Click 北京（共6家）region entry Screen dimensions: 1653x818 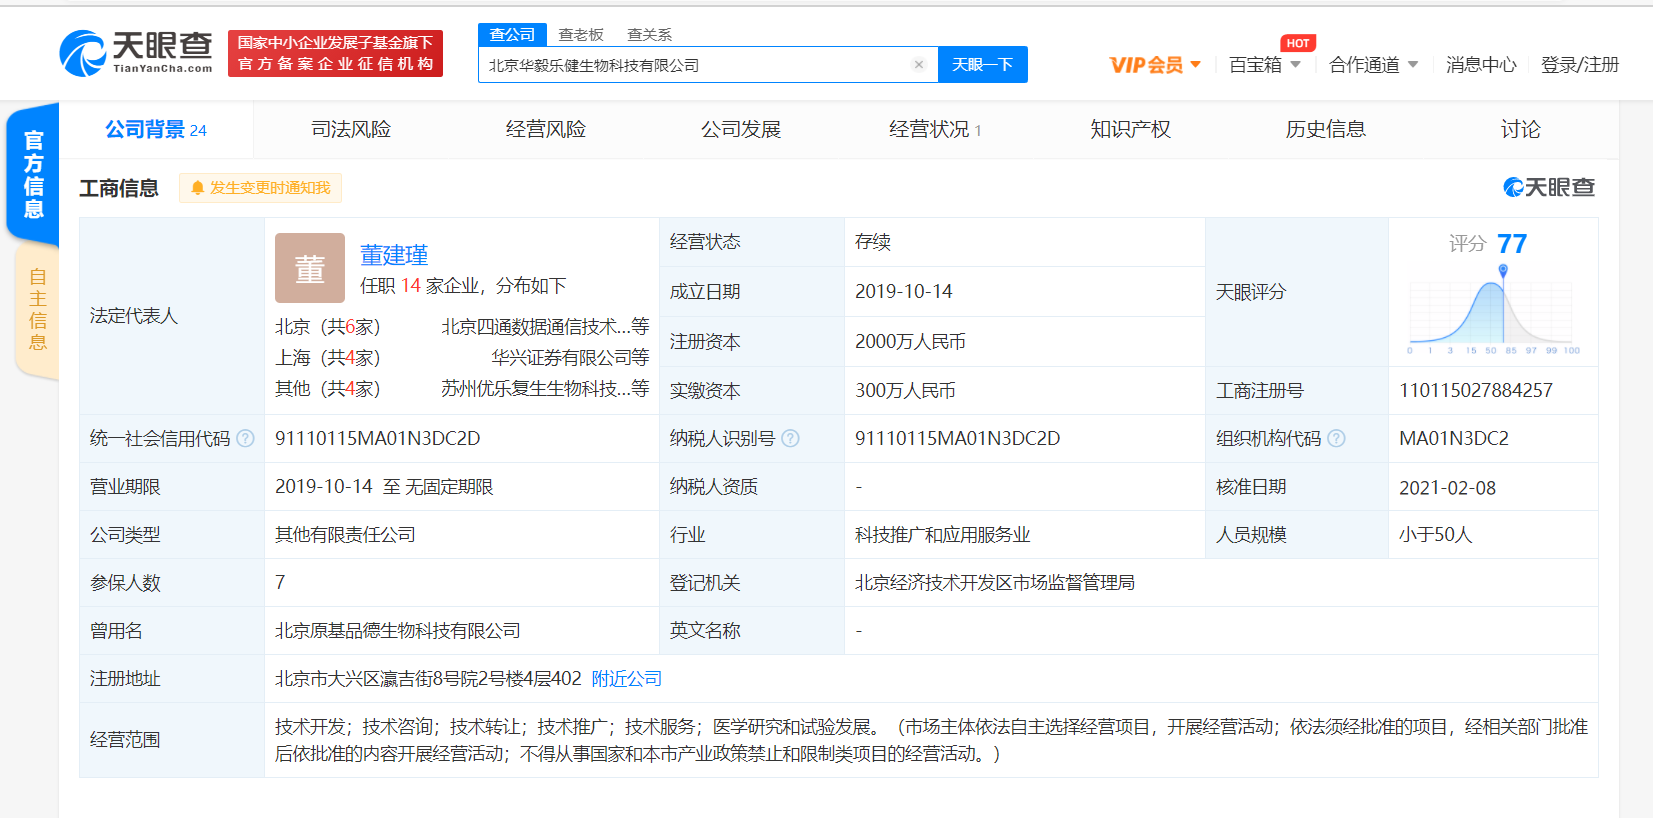coord(328,327)
